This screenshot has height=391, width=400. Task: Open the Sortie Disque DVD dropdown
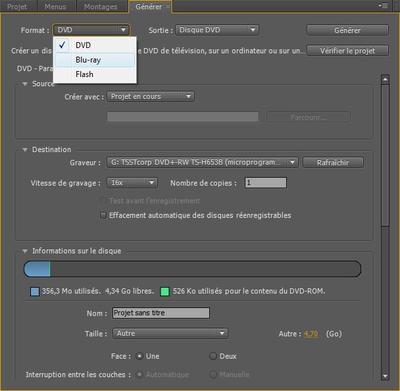point(217,30)
